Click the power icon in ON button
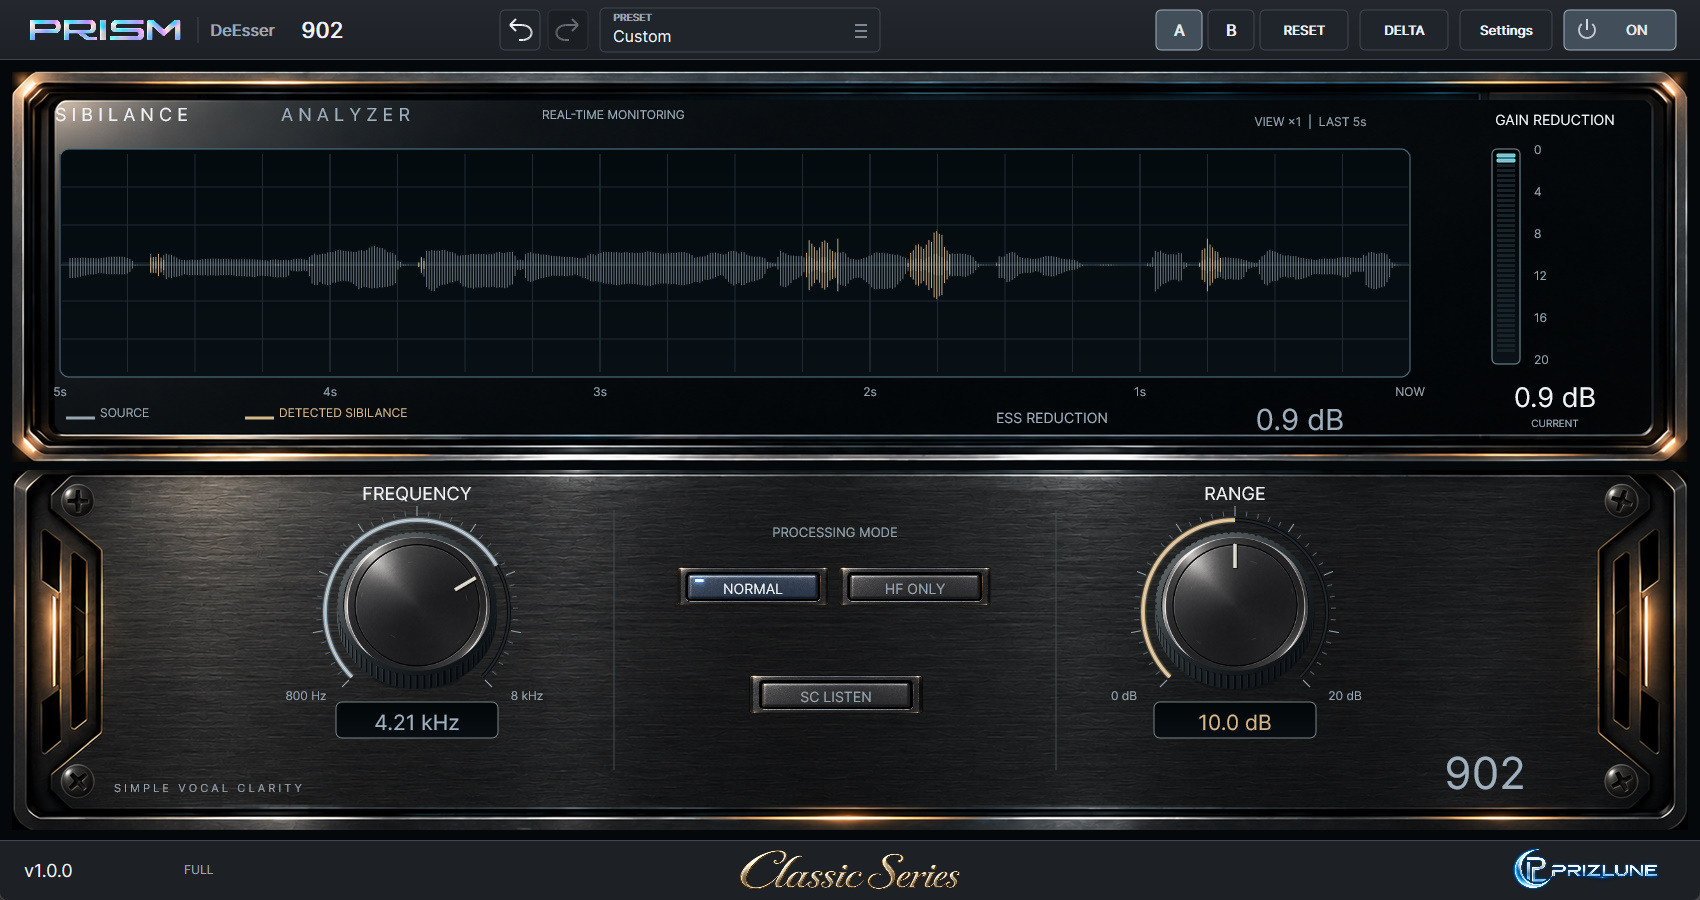Image resolution: width=1700 pixels, height=900 pixels. click(x=1587, y=30)
